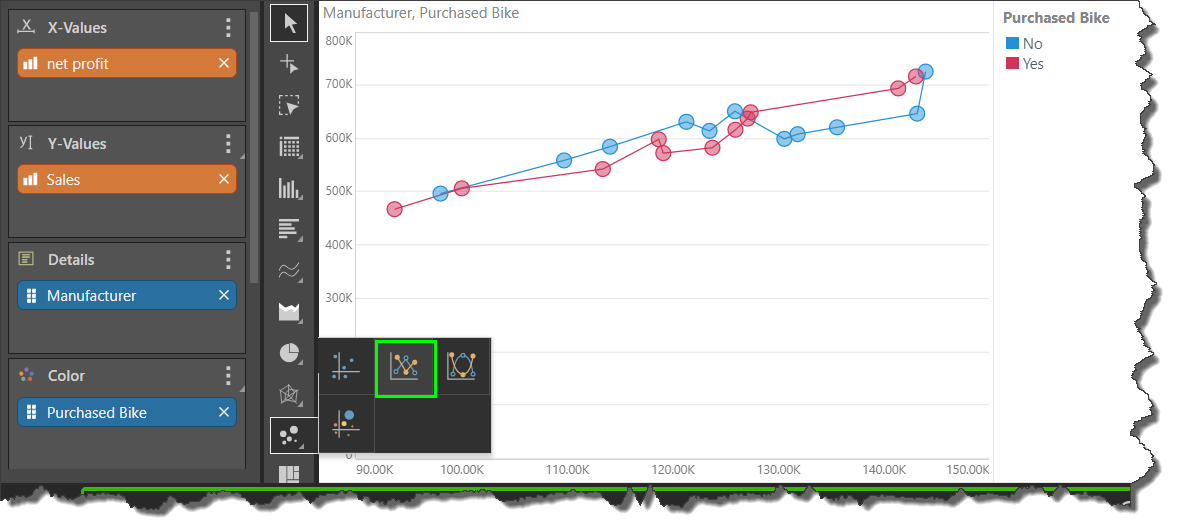Select the arrow pointer tool
This screenshot has width=1177, height=530.
tap(289, 23)
